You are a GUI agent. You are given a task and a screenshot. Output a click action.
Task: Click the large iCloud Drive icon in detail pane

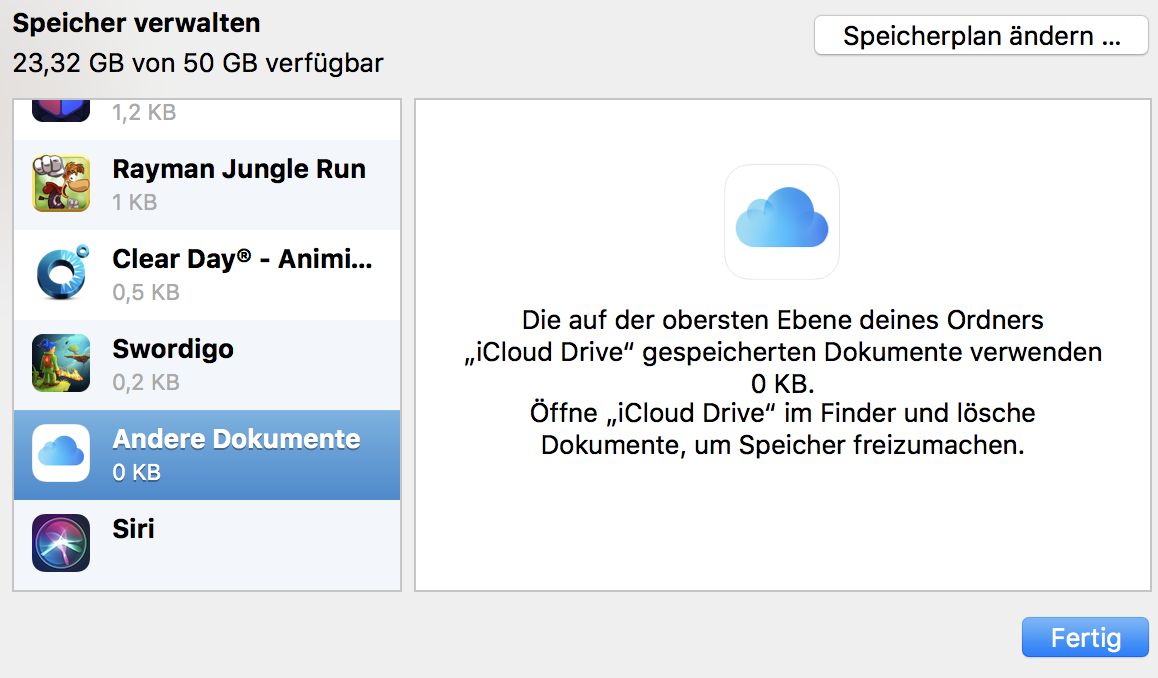(x=782, y=222)
